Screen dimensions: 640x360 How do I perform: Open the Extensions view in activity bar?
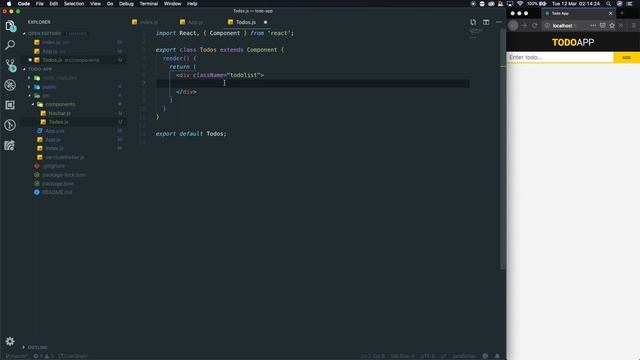(10, 105)
